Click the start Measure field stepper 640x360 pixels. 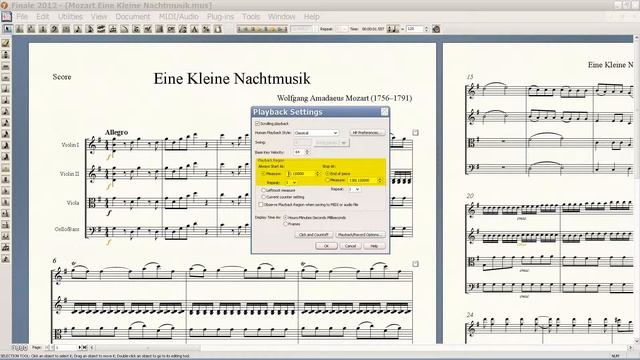318,173
